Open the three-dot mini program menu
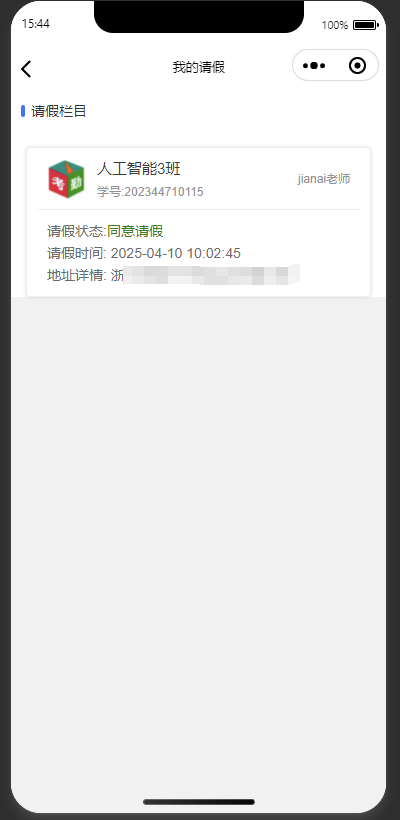400x820 pixels. pos(314,66)
